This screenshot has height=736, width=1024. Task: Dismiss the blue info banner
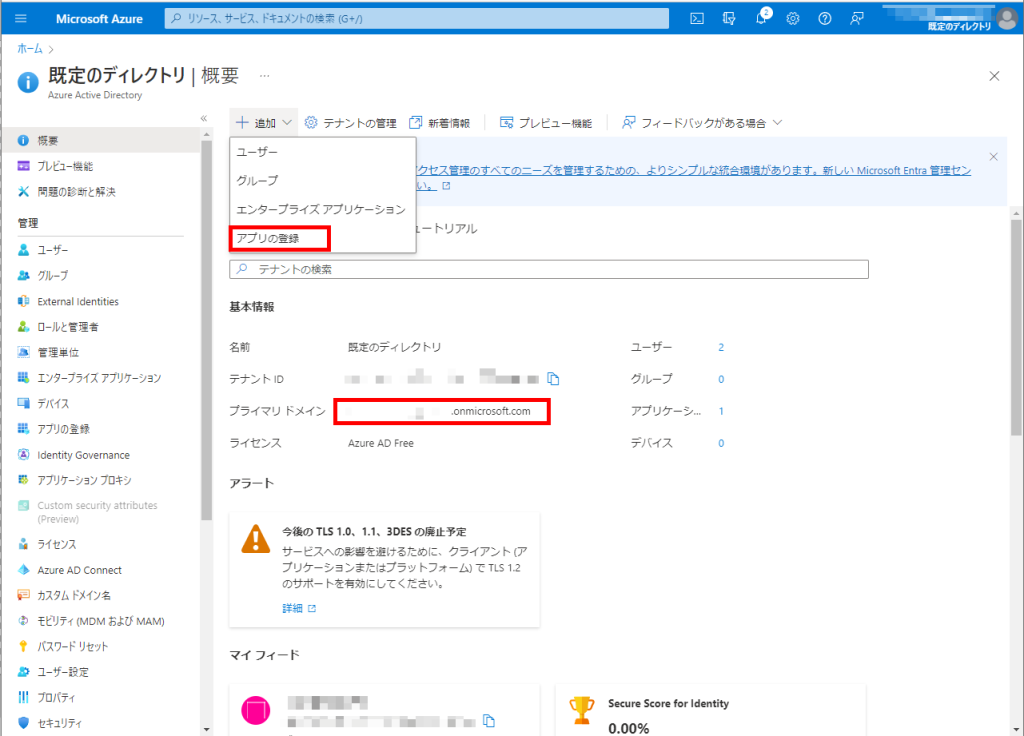click(993, 157)
